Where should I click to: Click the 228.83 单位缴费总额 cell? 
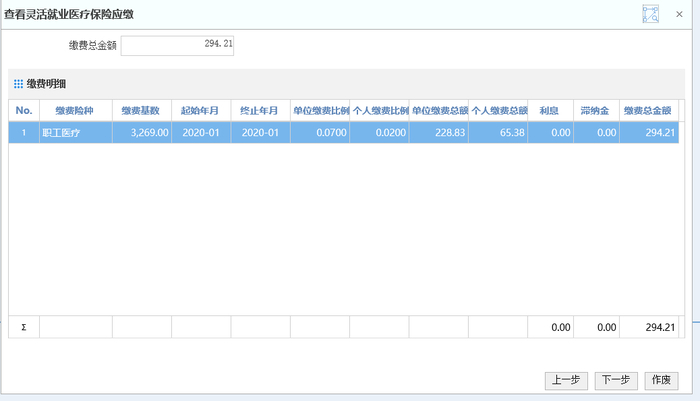pyautogui.click(x=438, y=132)
